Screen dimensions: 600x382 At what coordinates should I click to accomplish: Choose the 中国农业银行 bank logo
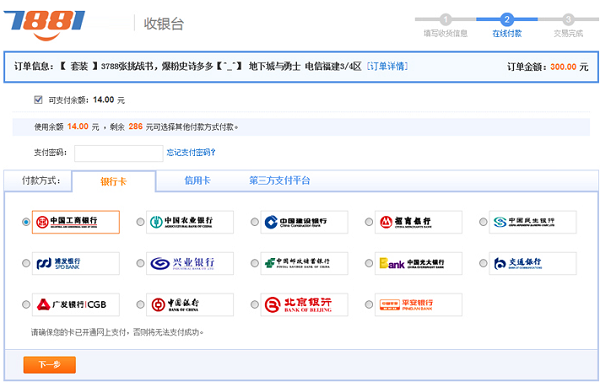tap(190, 222)
